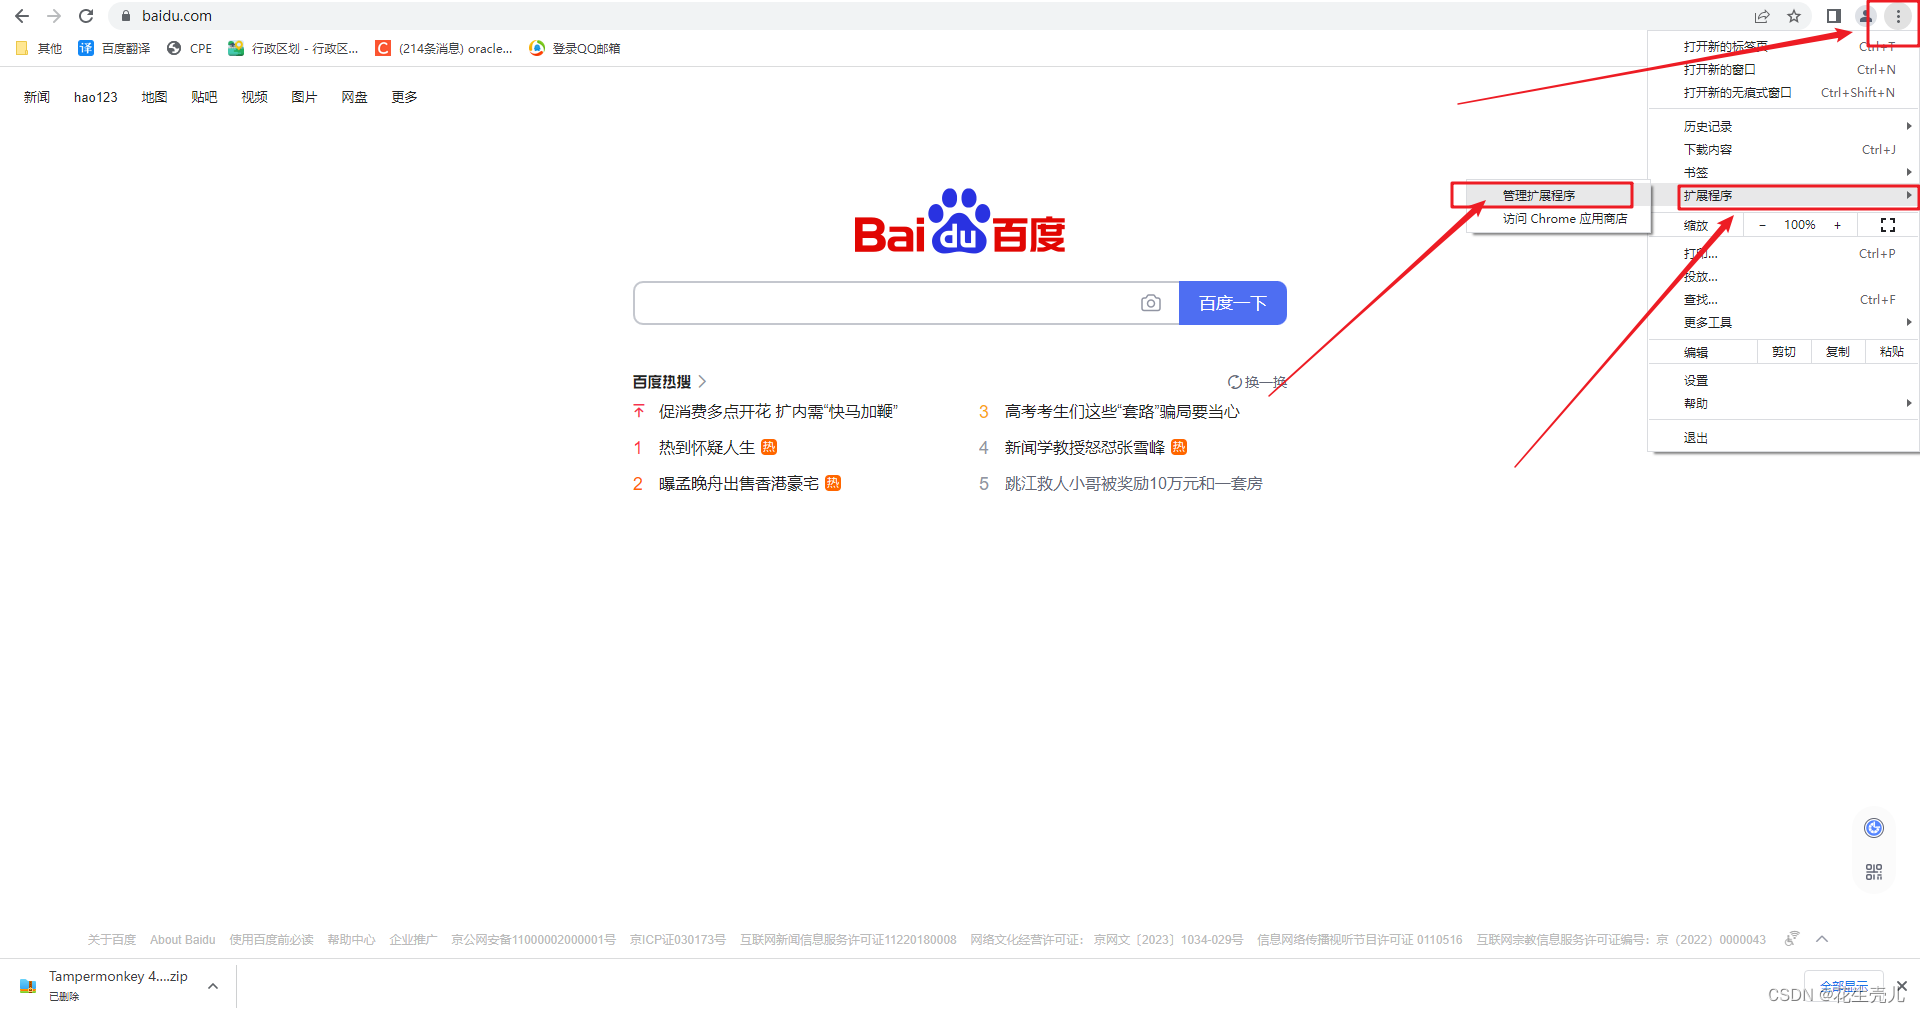Expand the 书签 submenu
The height and width of the screenshot is (1013, 1920).
click(x=1783, y=172)
